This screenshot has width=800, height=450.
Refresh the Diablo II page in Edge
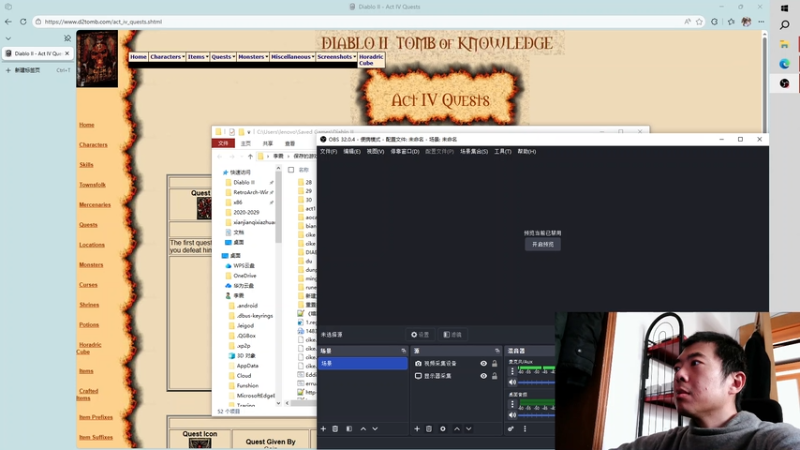tap(23, 21)
